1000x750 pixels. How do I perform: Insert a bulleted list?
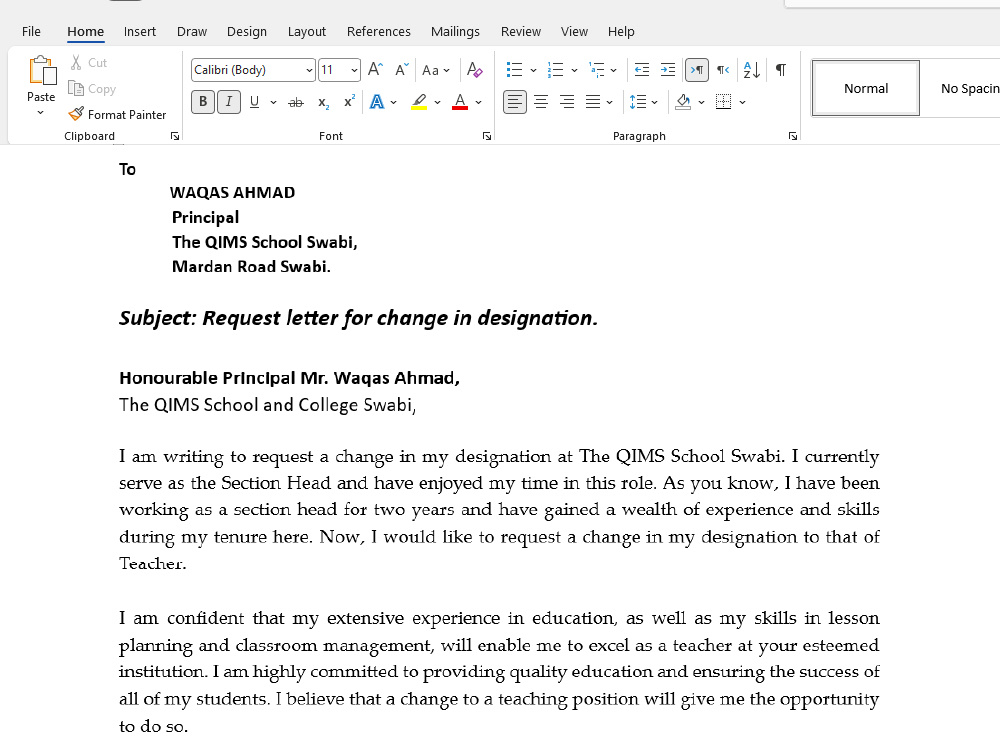coord(514,70)
